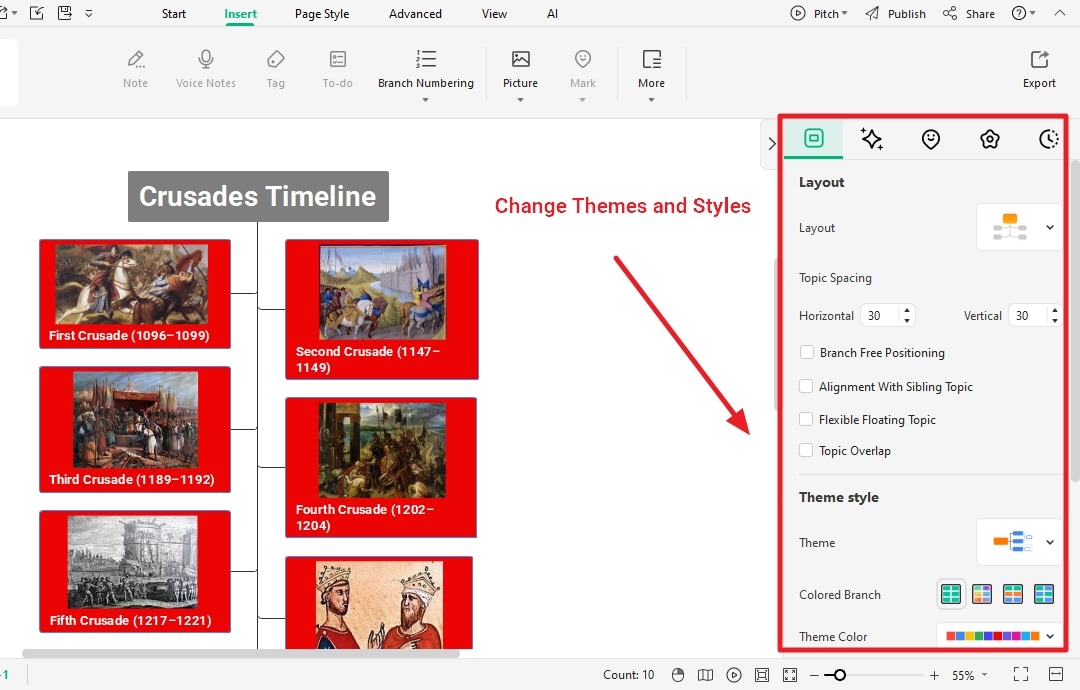Open the quick access customize arrow
Image resolution: width=1080 pixels, height=690 pixels.
coord(89,13)
